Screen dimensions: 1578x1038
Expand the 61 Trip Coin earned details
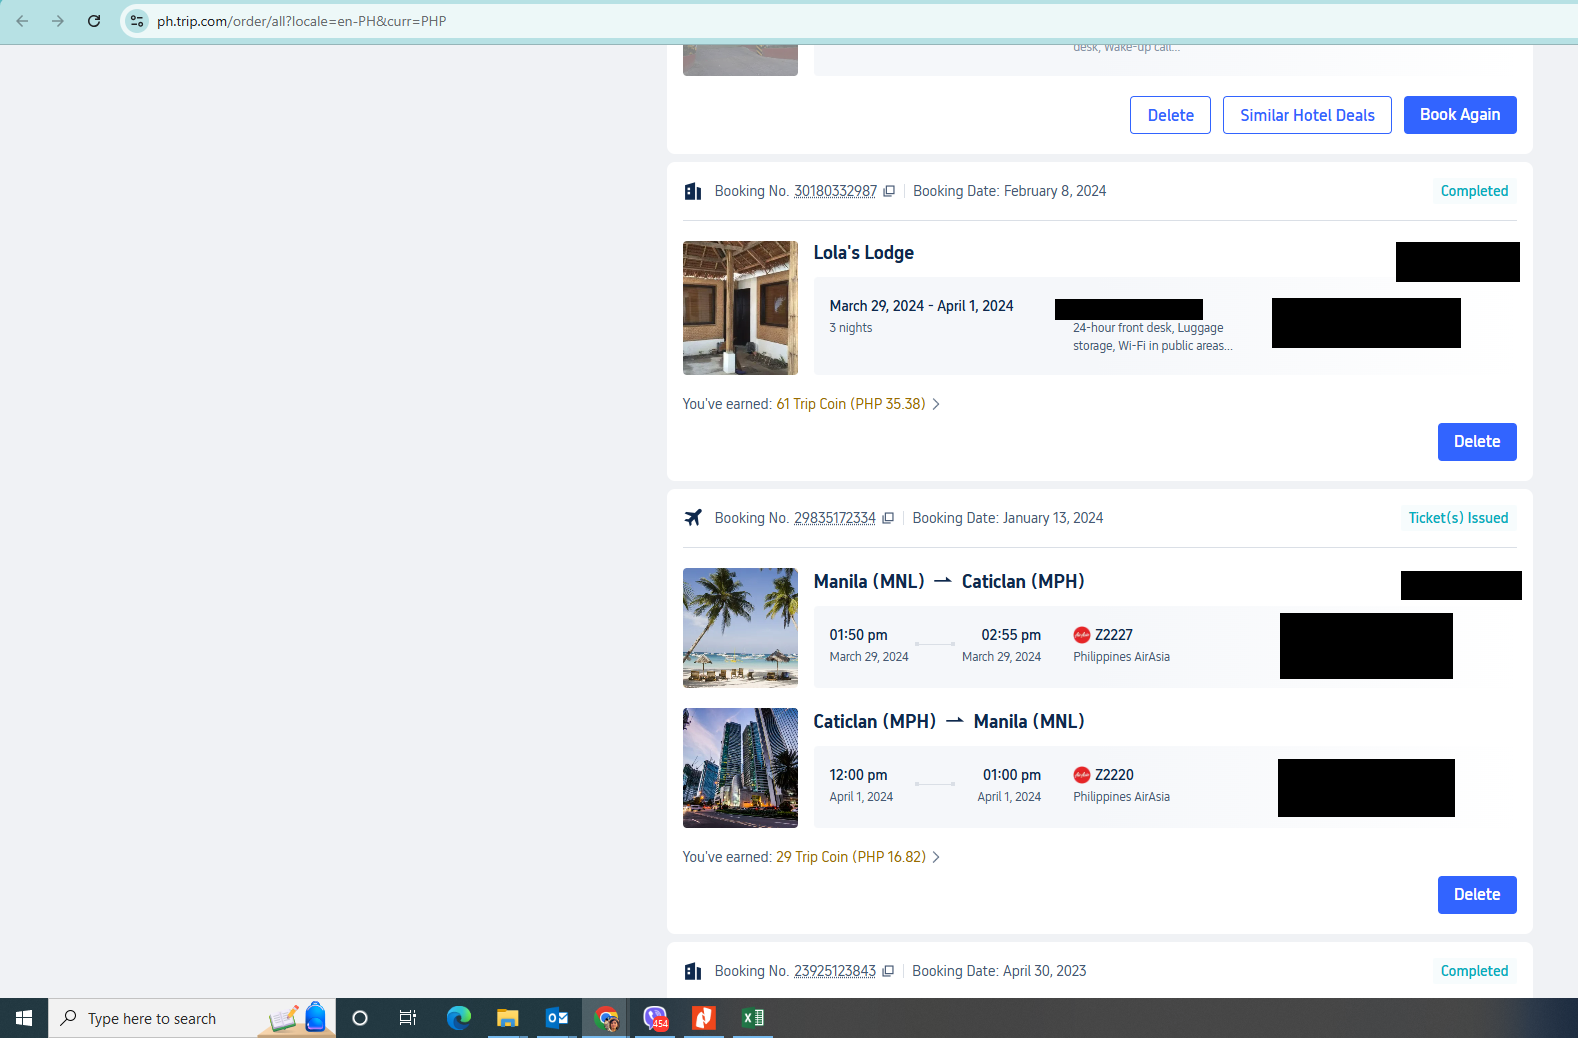[x=858, y=404]
